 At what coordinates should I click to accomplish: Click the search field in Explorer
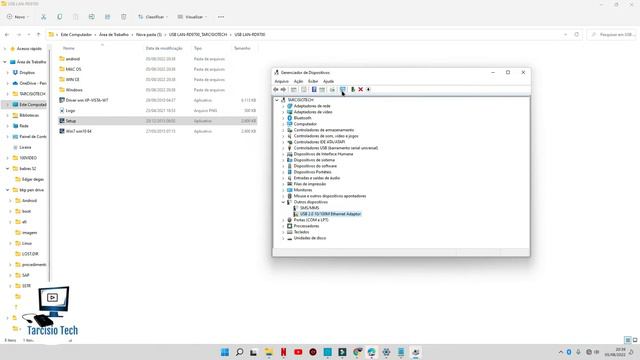pyautogui.click(x=612, y=35)
